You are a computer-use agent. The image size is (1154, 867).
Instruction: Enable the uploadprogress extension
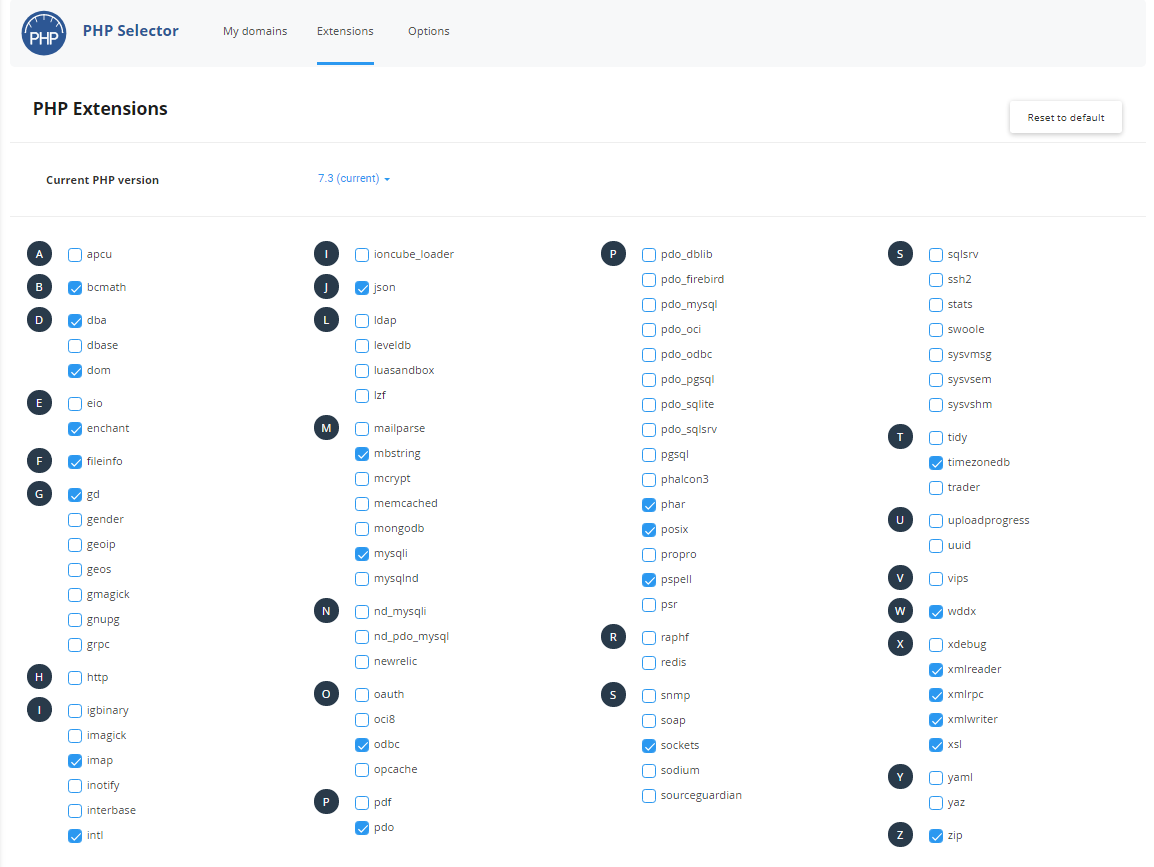936,521
